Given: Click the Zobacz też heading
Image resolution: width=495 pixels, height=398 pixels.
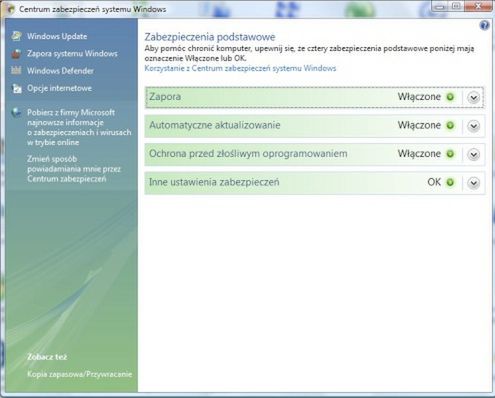Looking at the screenshot, I should (x=47, y=357).
